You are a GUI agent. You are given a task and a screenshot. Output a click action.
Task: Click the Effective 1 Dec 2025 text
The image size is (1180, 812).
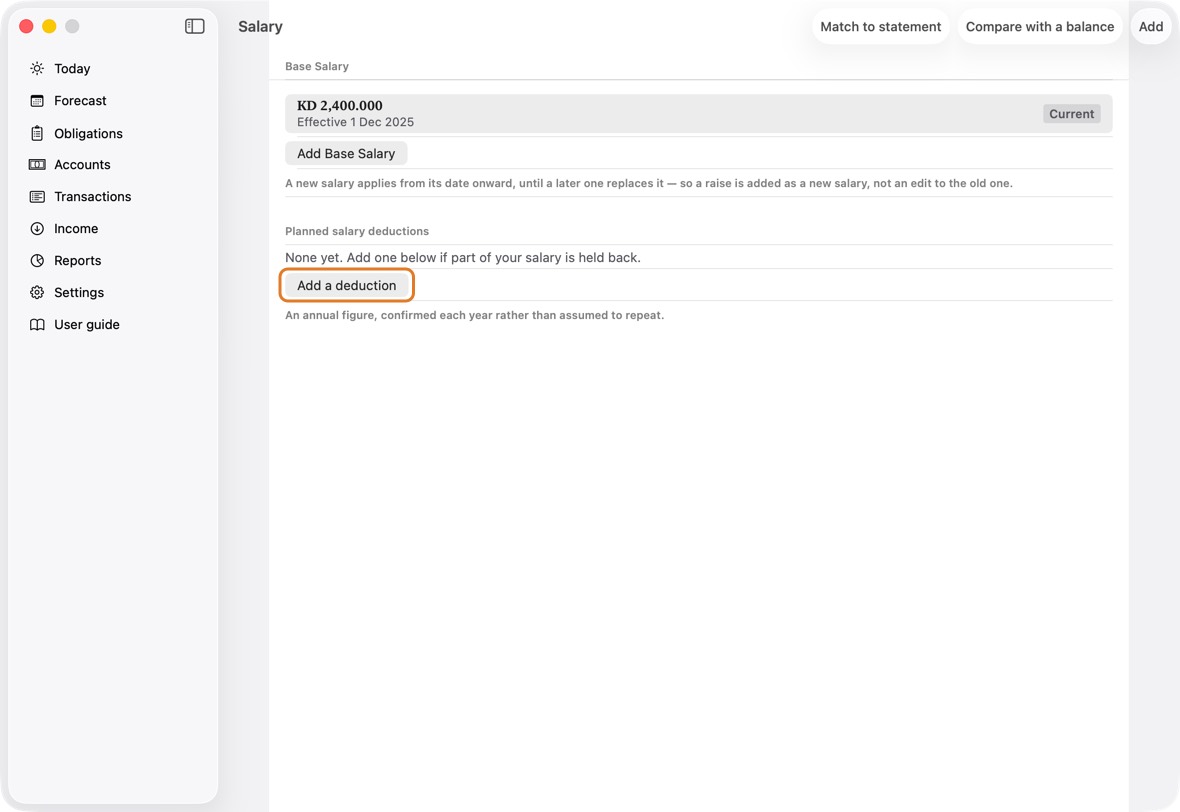coord(355,122)
